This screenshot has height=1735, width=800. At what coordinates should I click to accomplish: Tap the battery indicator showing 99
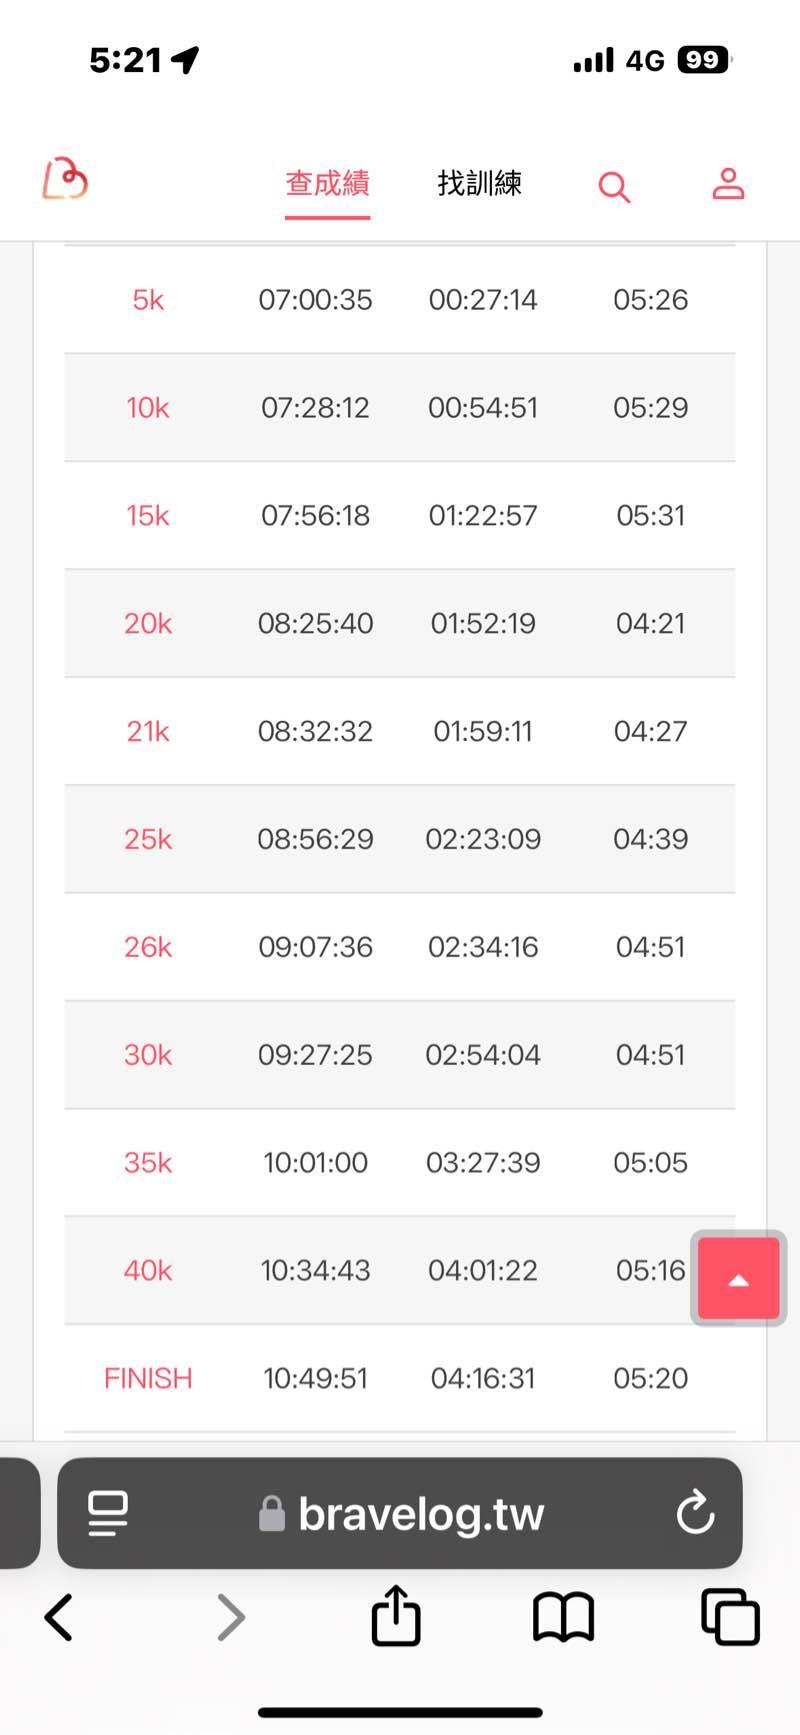(703, 61)
